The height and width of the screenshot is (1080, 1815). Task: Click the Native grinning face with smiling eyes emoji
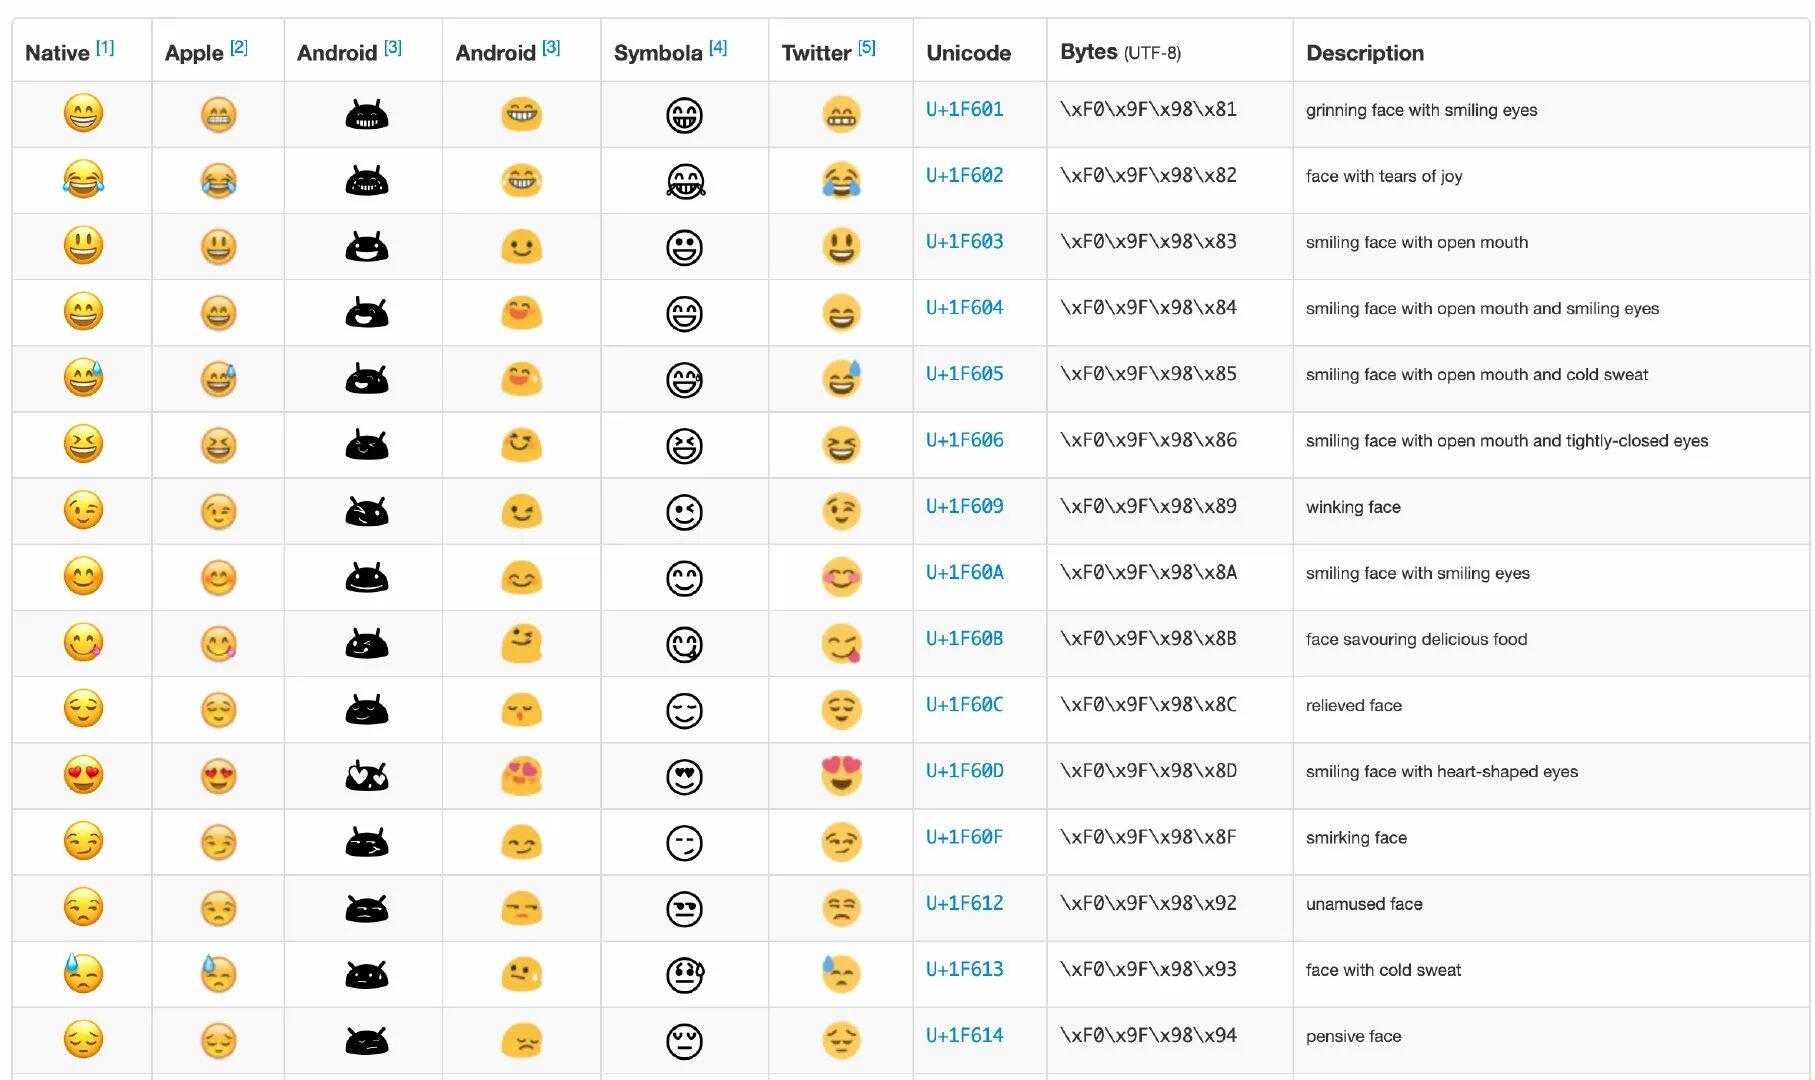[83, 113]
